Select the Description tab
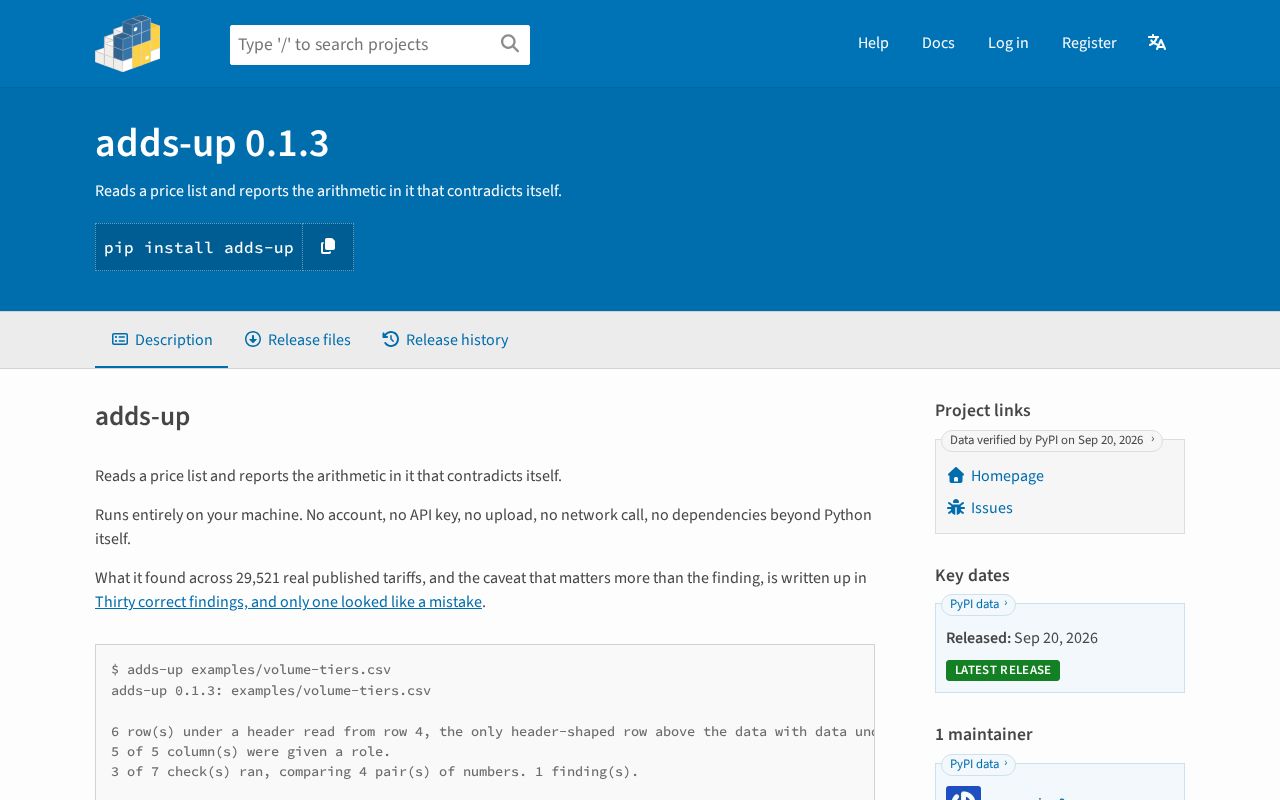 162,340
